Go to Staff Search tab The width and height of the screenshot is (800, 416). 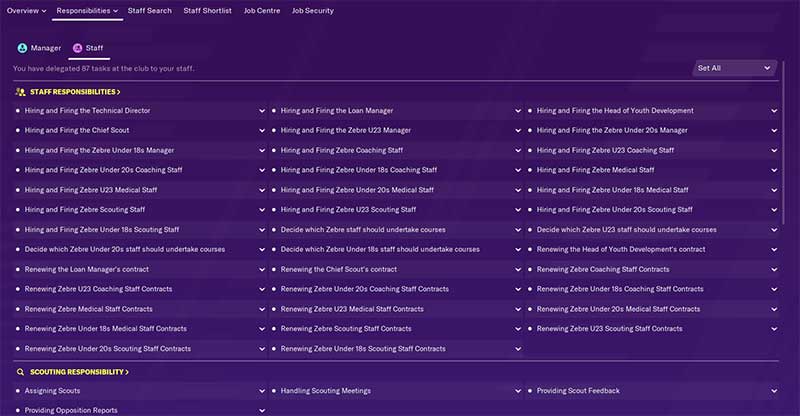pyautogui.click(x=149, y=11)
